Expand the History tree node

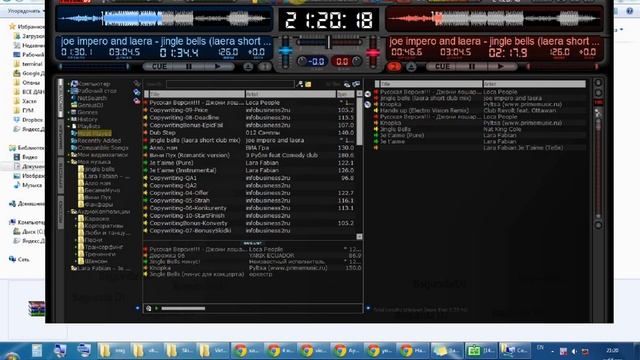point(69,119)
